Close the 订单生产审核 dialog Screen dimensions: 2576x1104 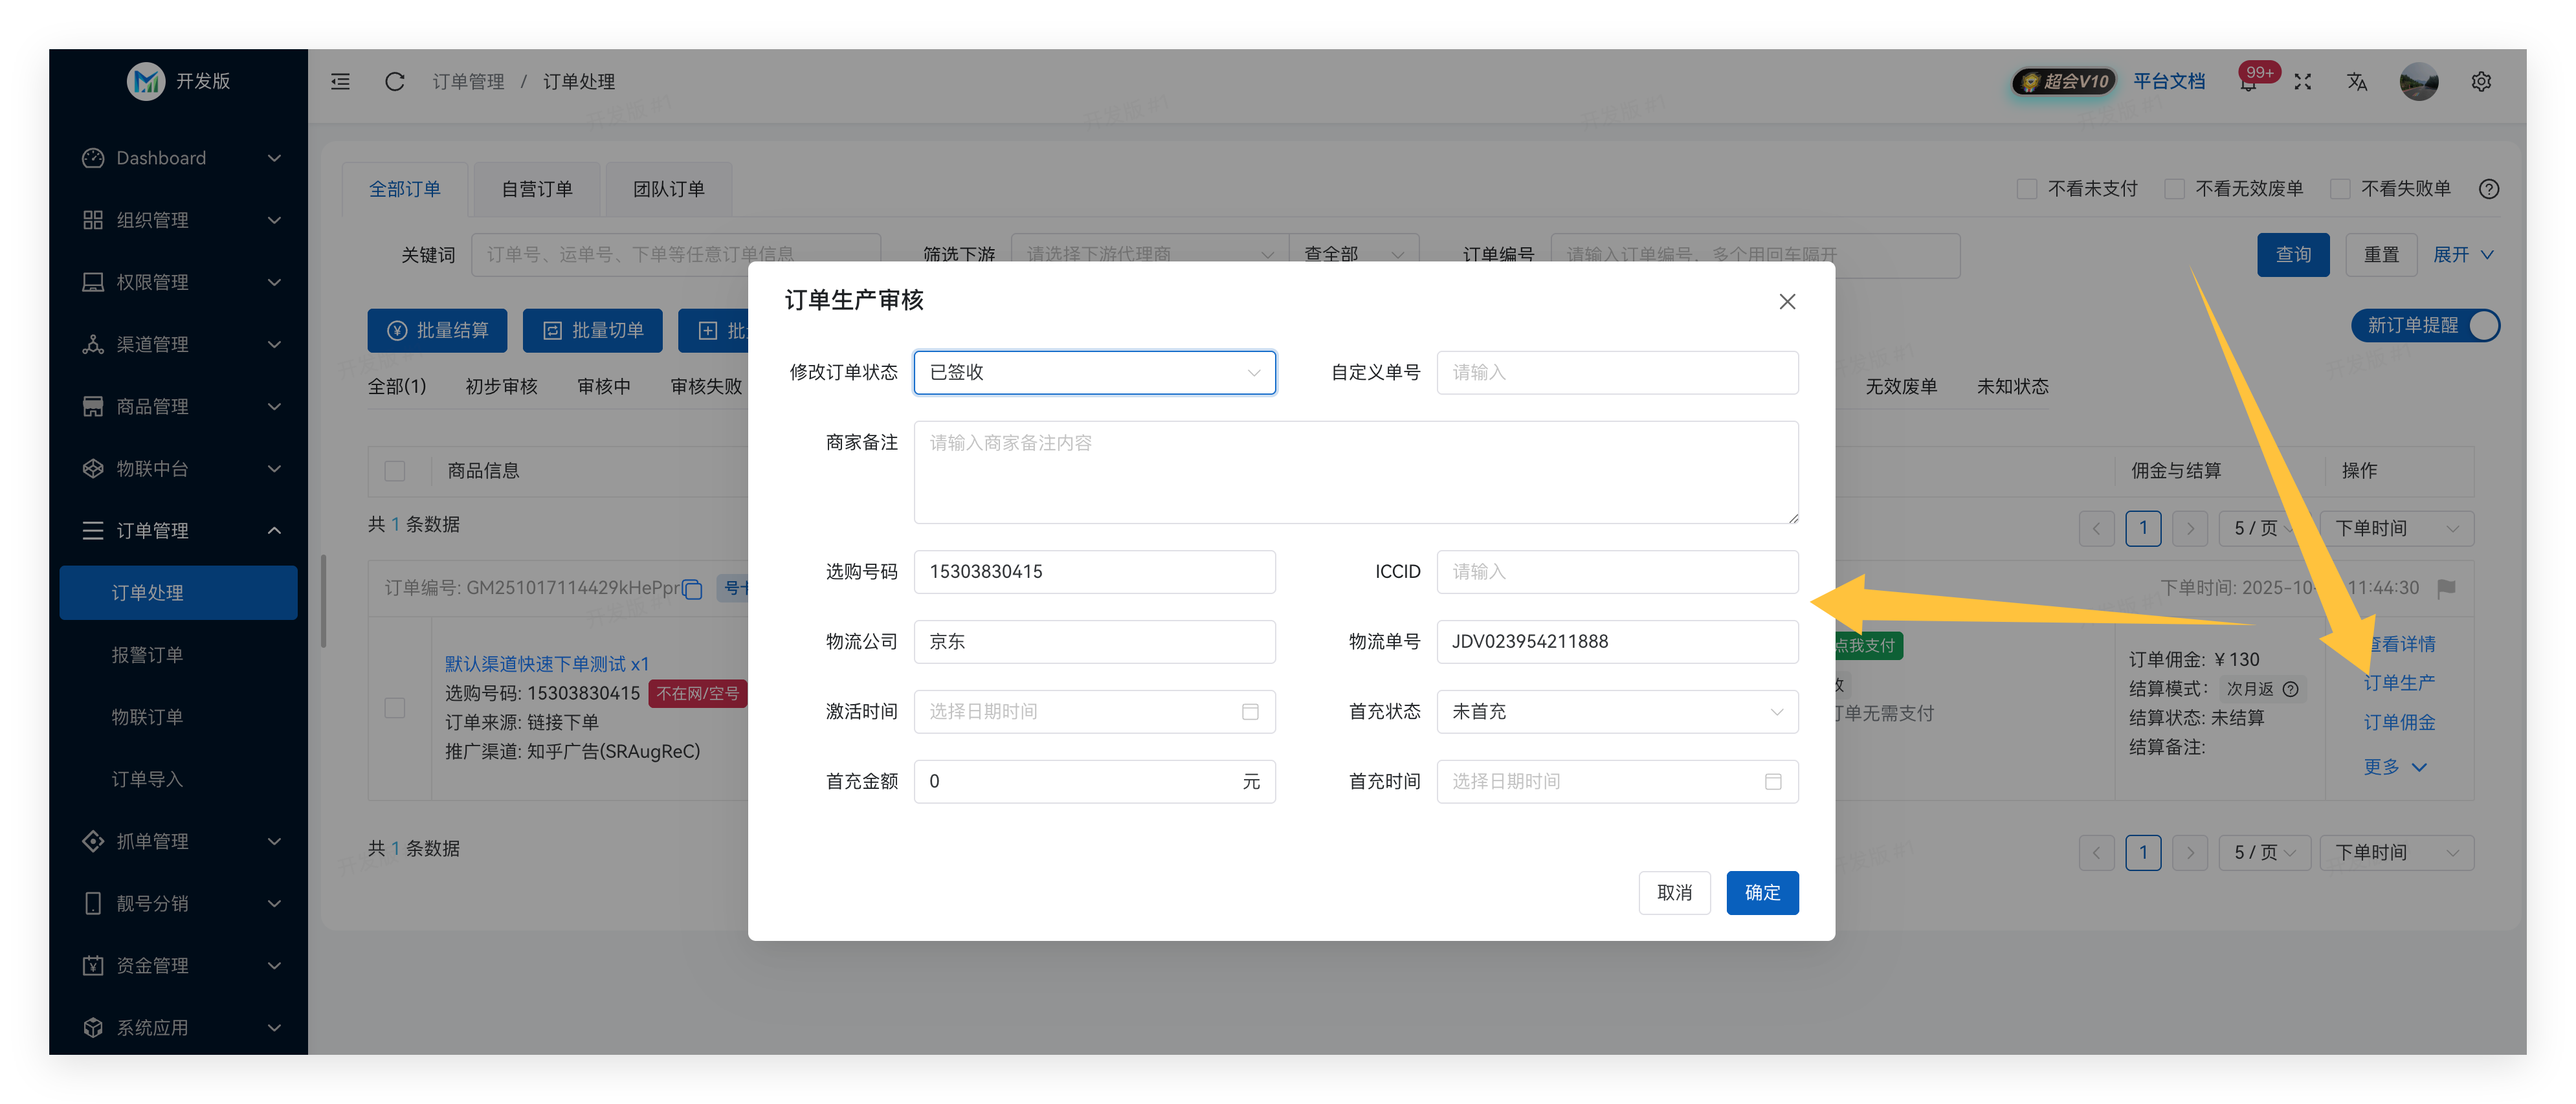pyautogui.click(x=1787, y=301)
